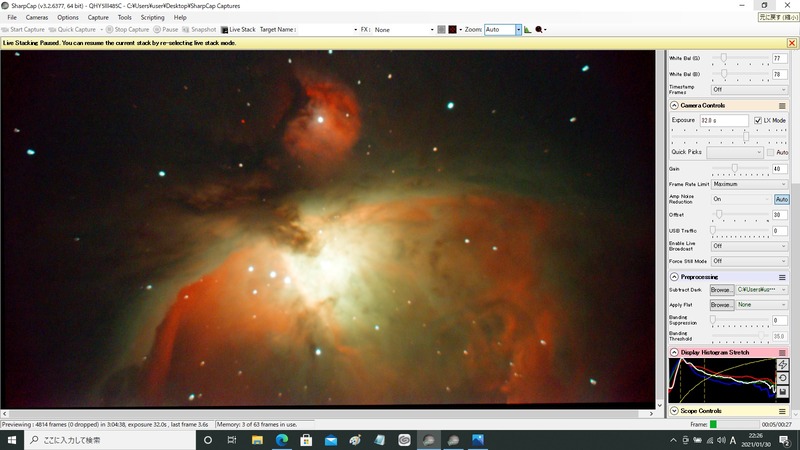800x450 pixels.
Task: Adjust the Exposure slider
Action: point(746,136)
